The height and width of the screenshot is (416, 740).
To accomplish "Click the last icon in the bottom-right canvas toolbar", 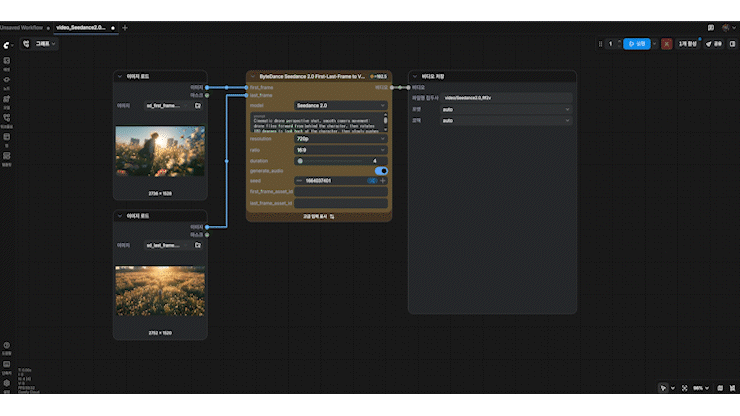I will (x=732, y=388).
